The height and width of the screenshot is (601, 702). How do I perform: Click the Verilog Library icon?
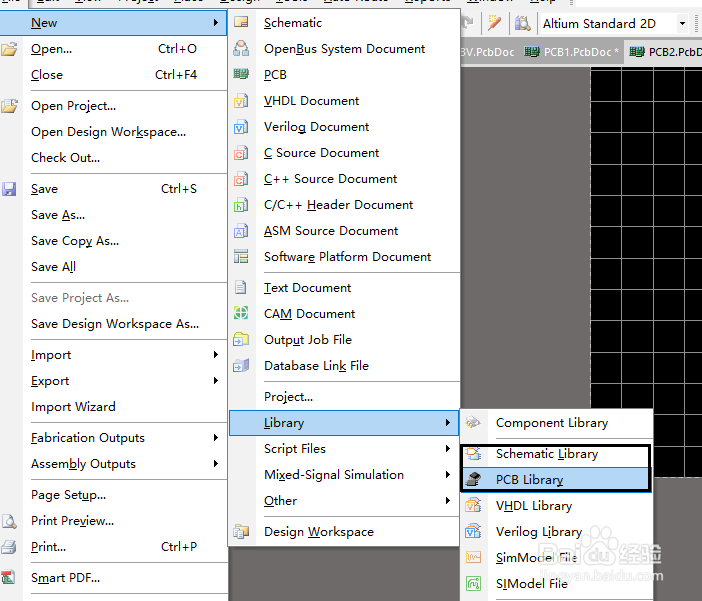click(x=473, y=532)
